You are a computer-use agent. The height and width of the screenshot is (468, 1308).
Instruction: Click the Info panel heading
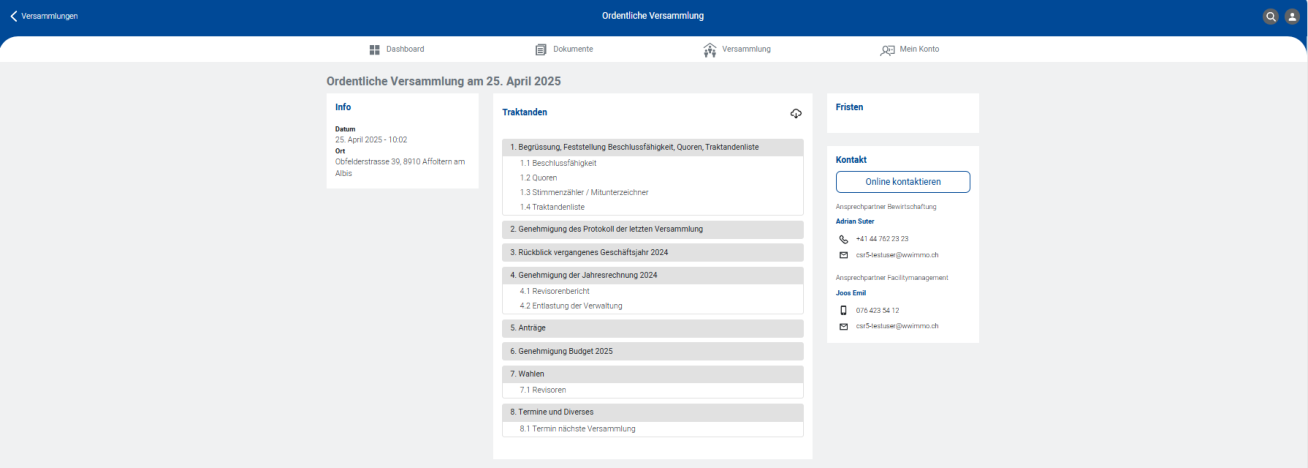coord(343,107)
